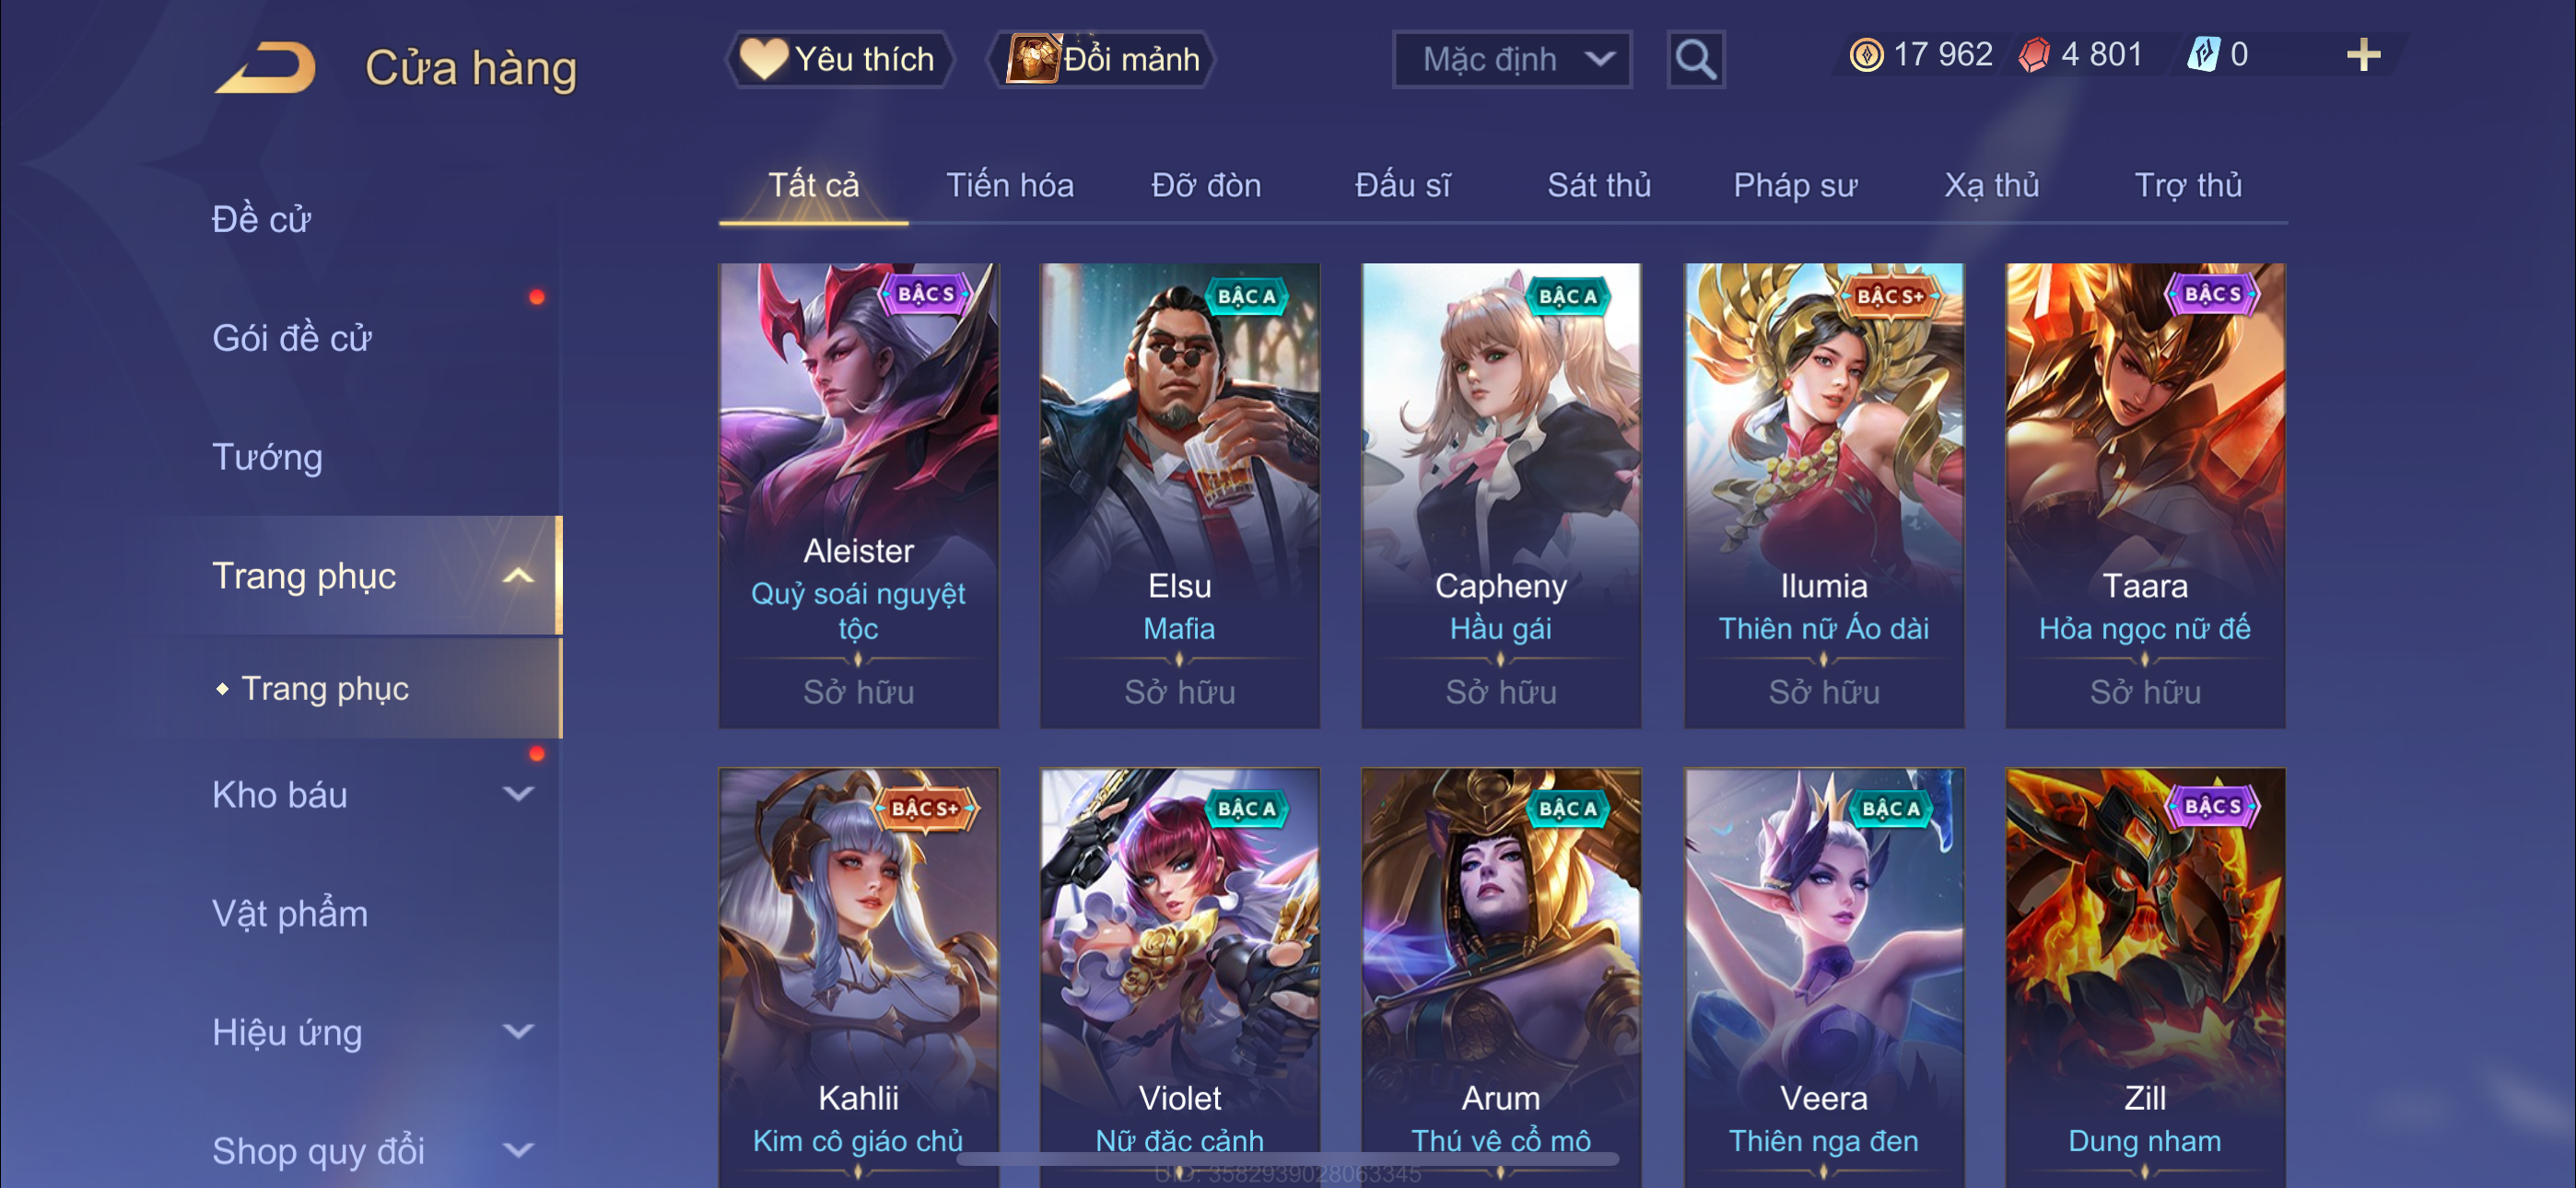Expand the Kho báu section
2576x1188 pixels.
click(518, 795)
